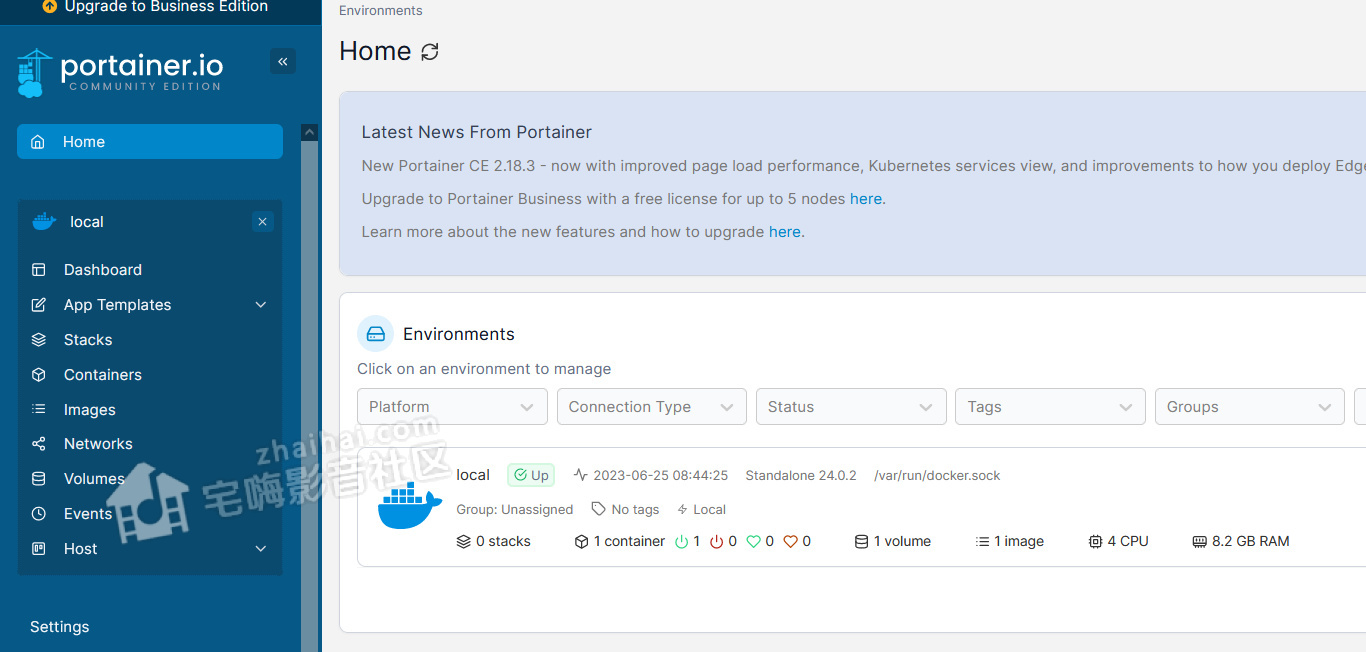Click the heartbeat pulse icon next to the timestamp
This screenshot has height=652, width=1366.
tap(581, 475)
